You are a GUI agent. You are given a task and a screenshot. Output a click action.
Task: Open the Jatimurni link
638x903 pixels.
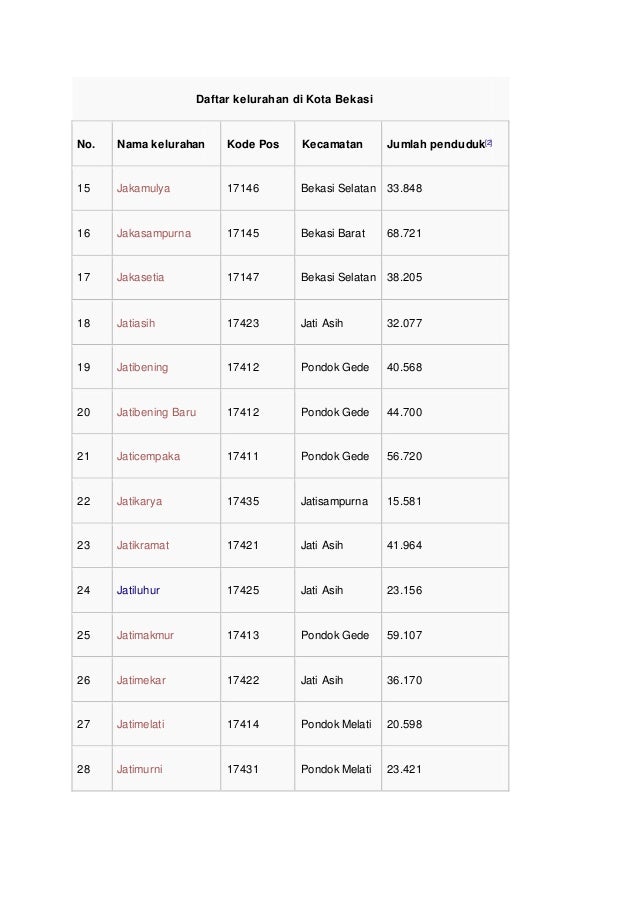coord(140,769)
